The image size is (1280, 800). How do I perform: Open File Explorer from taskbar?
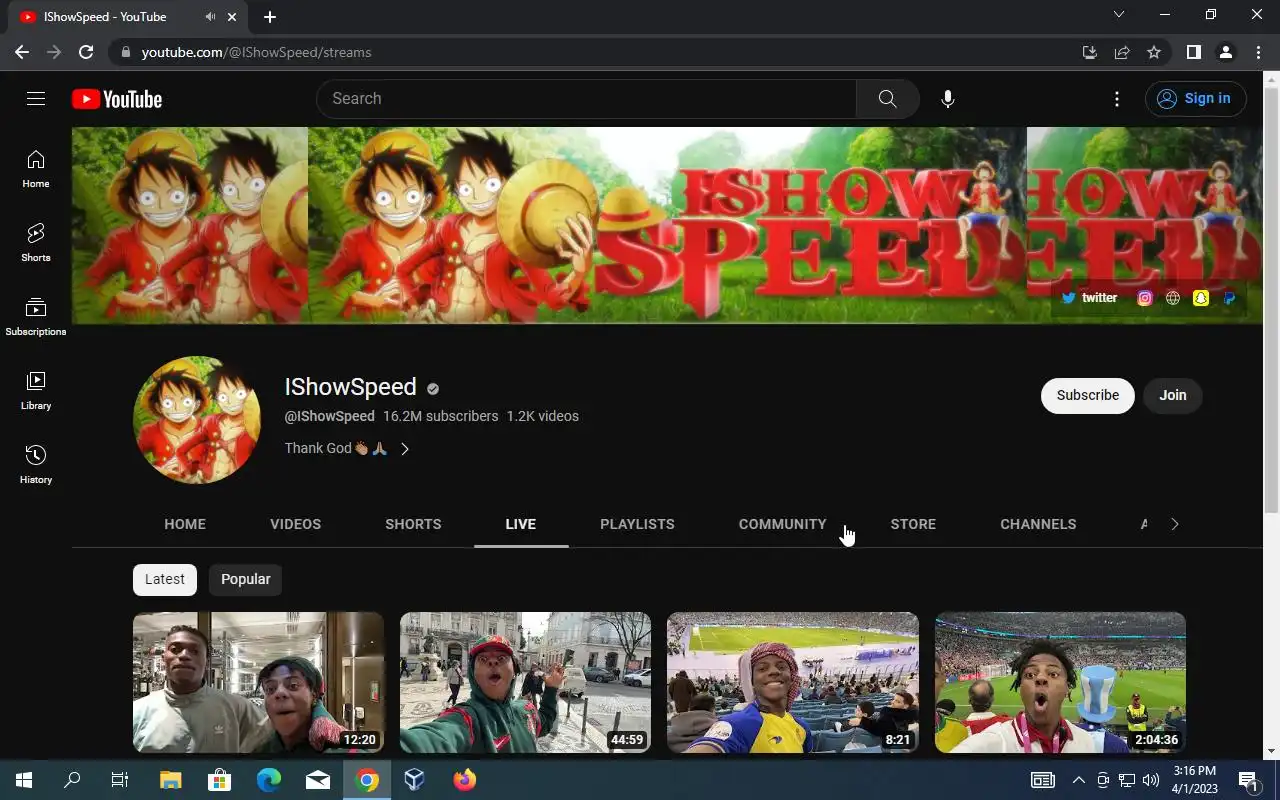[170, 780]
